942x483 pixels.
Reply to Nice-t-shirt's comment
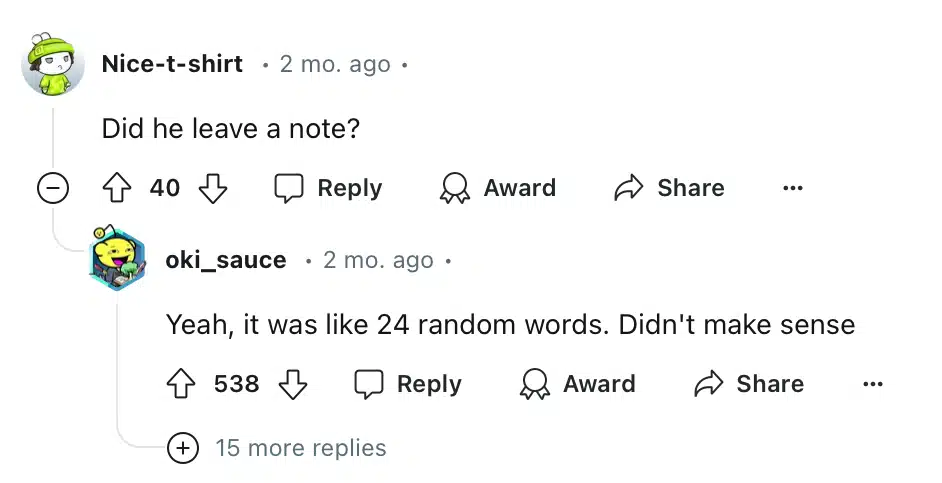click(327, 188)
